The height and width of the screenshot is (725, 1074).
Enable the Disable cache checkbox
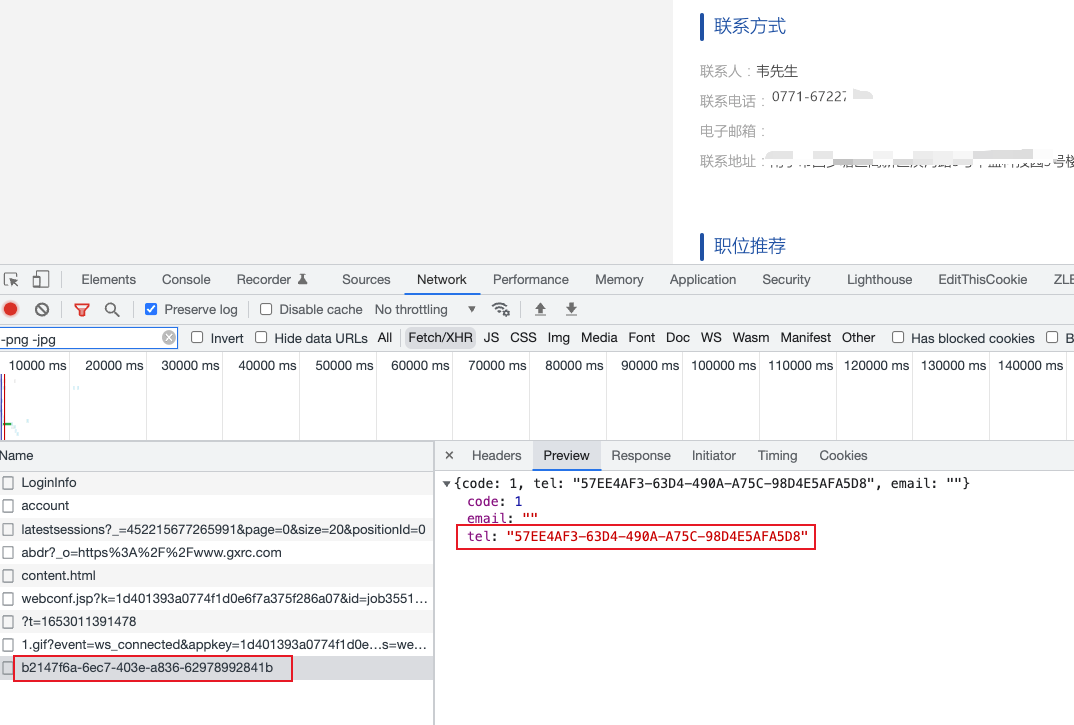[266, 310]
